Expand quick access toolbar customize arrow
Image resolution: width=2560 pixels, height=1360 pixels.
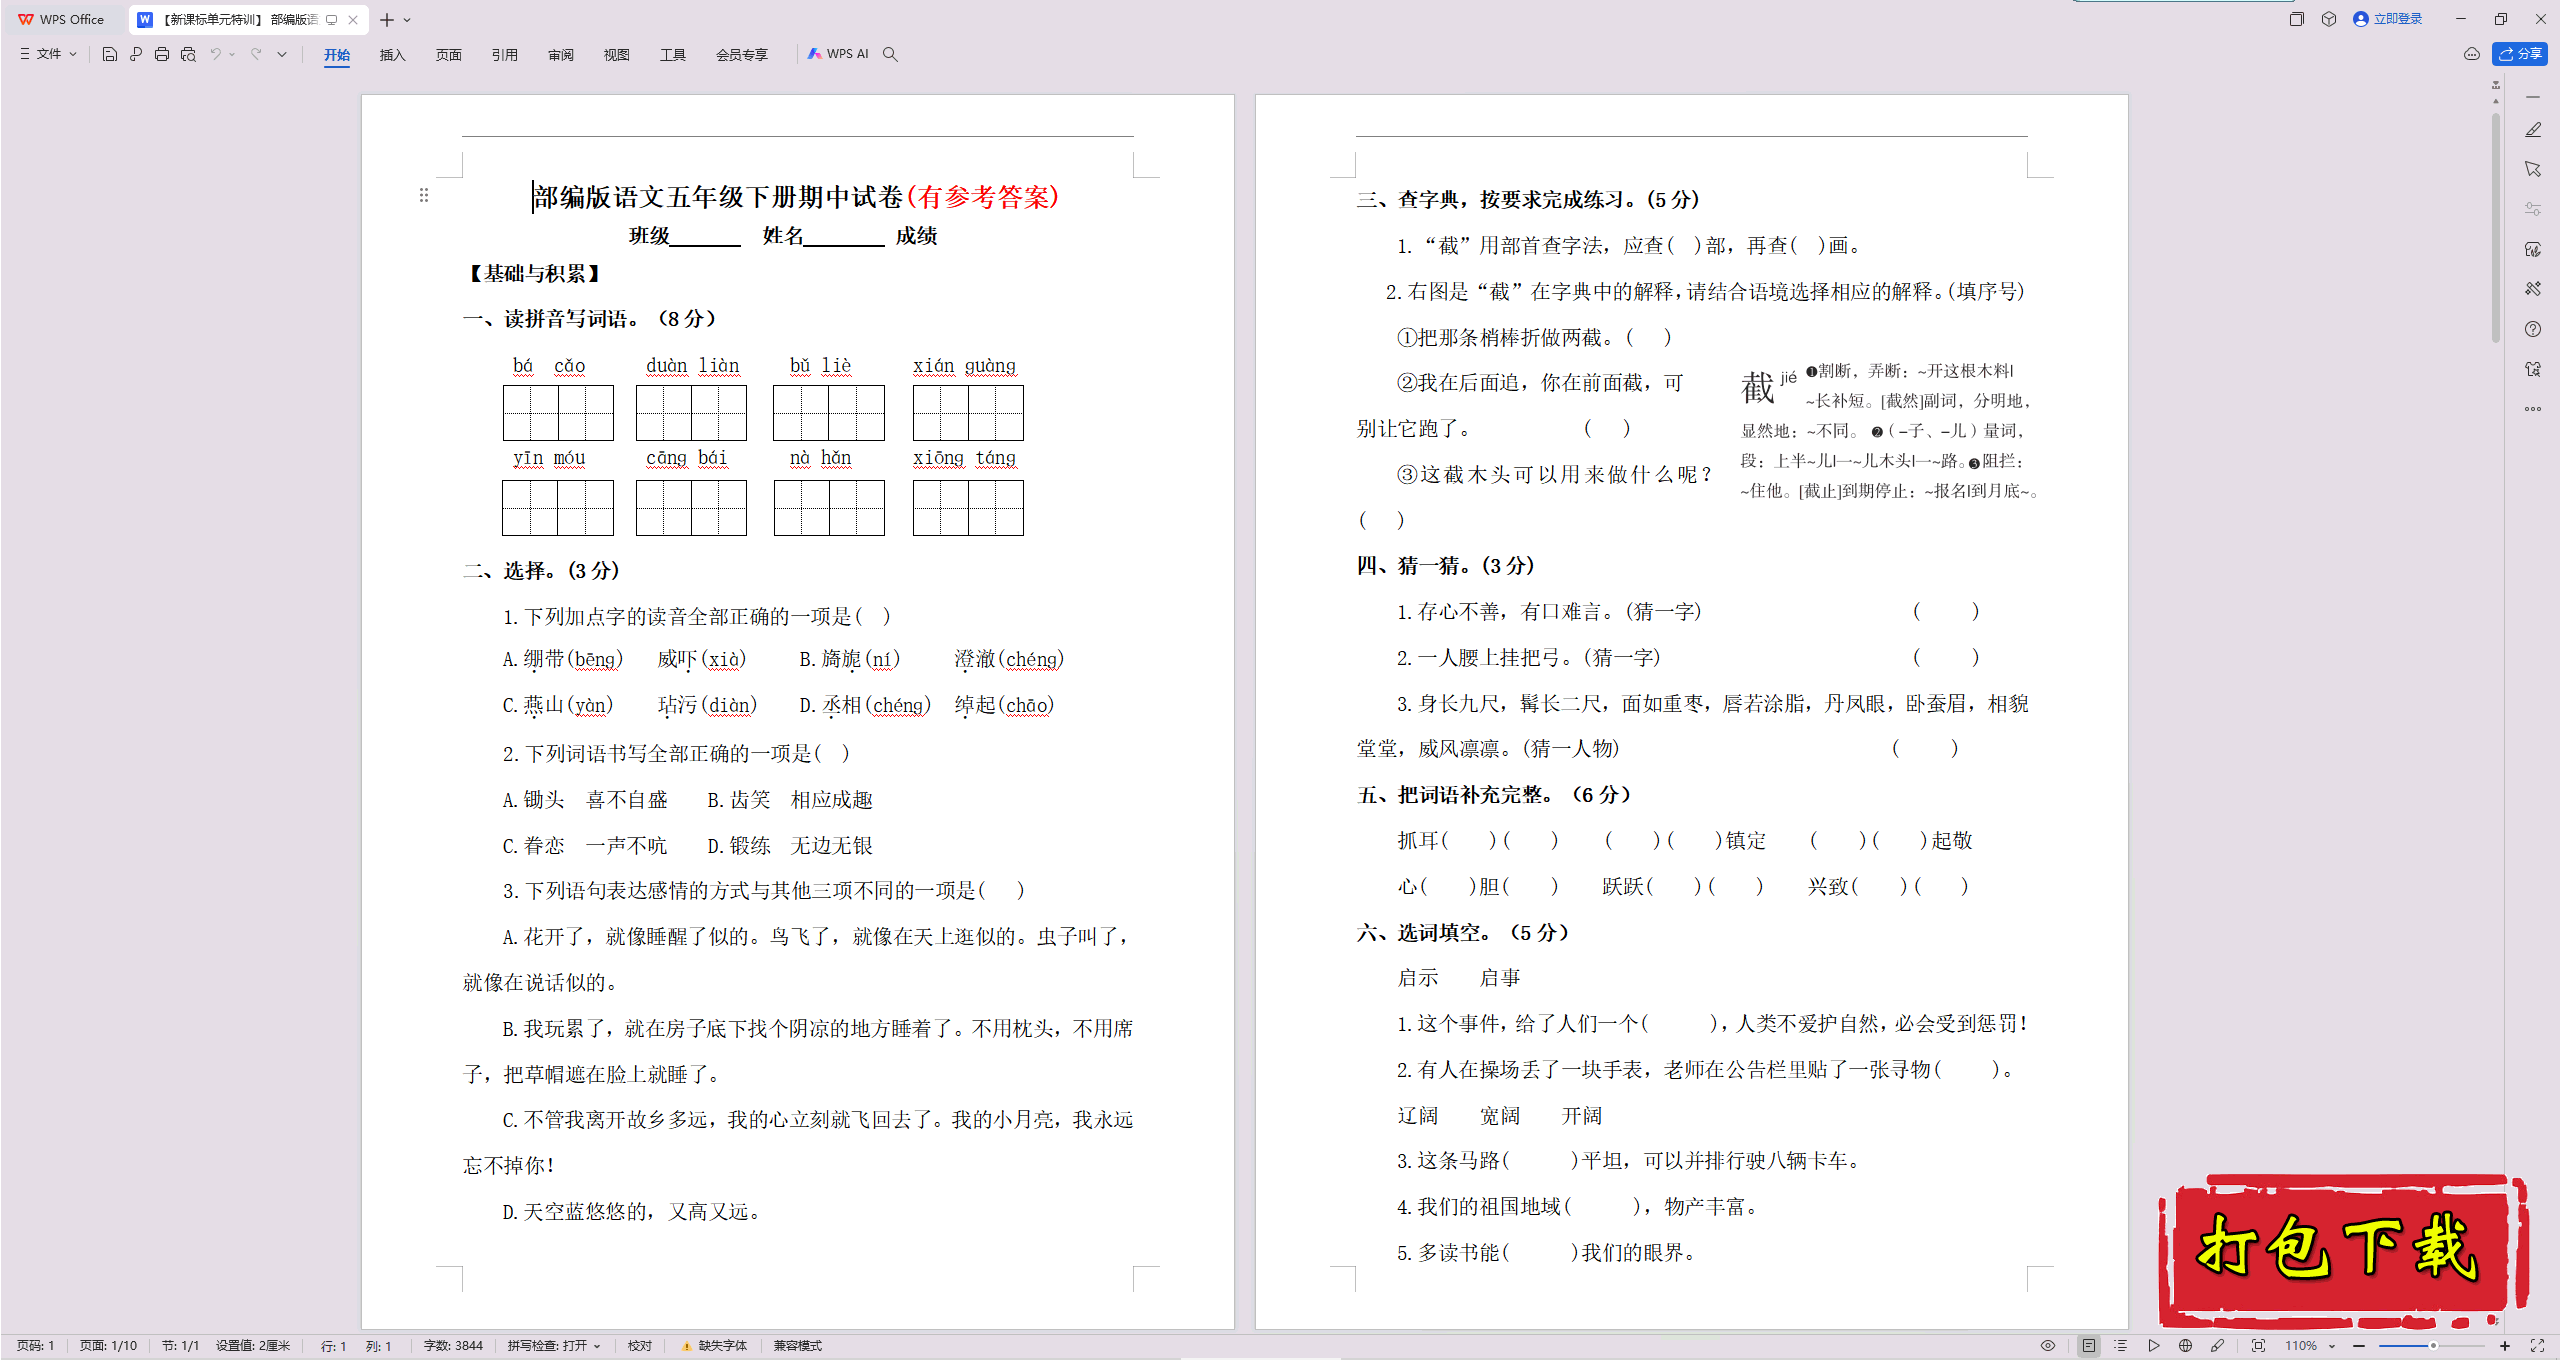pyautogui.click(x=282, y=54)
